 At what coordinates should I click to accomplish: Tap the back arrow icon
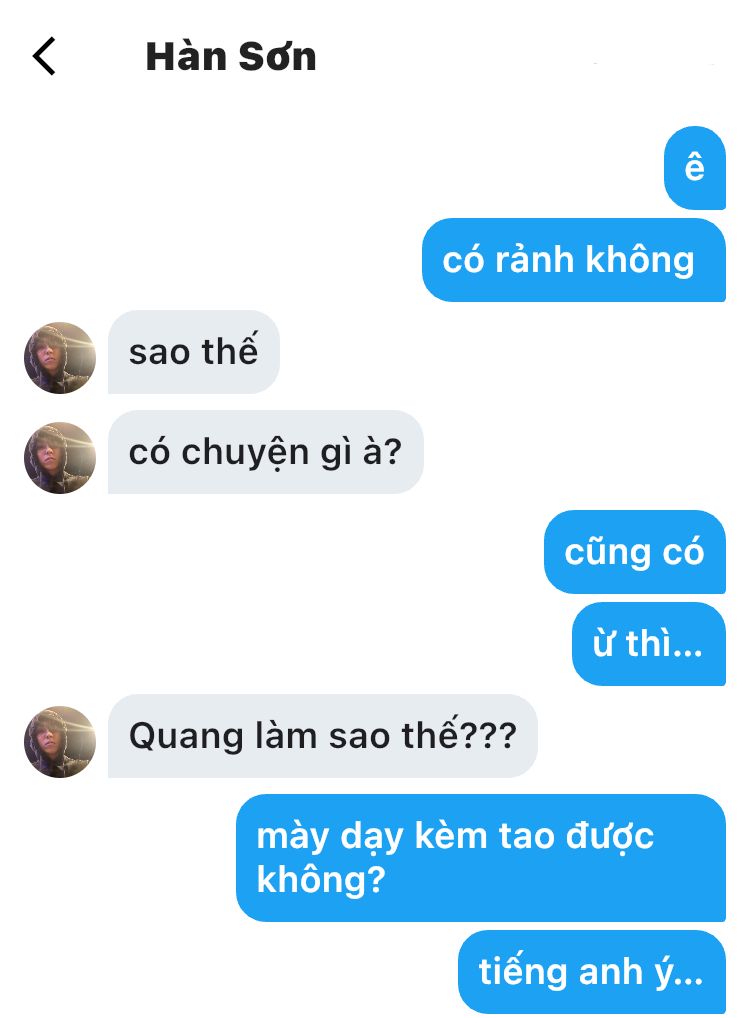click(44, 56)
